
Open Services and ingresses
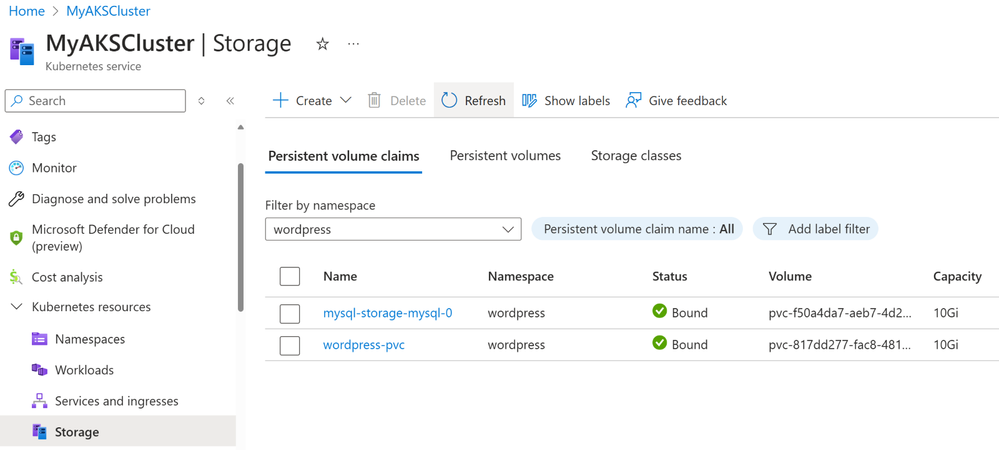coord(117,401)
